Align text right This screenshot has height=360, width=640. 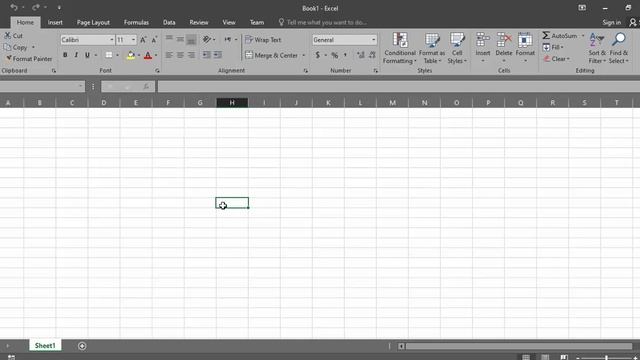click(x=191, y=55)
